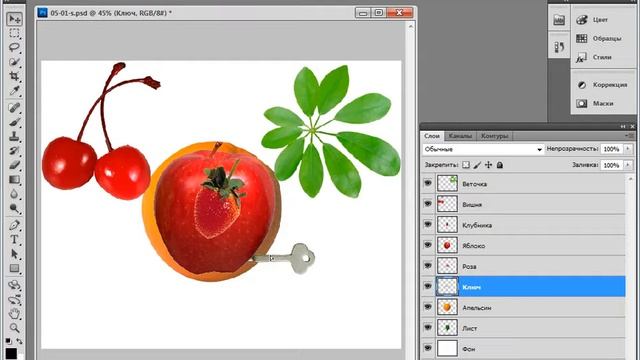Toggle lock all padlock icon

(500, 165)
